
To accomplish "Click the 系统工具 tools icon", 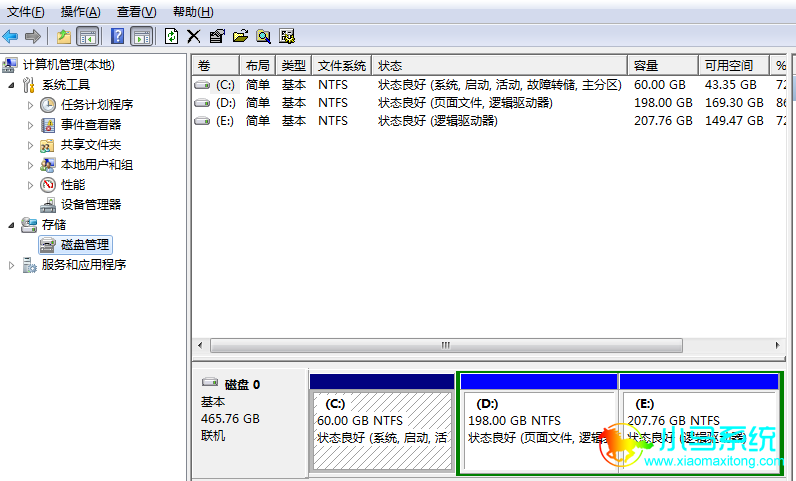I will click(29, 85).
